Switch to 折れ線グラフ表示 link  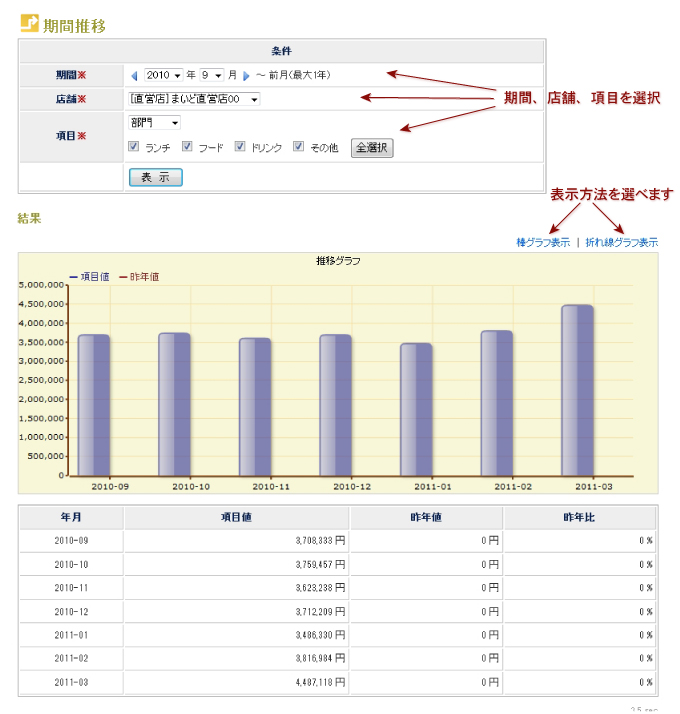(622, 242)
